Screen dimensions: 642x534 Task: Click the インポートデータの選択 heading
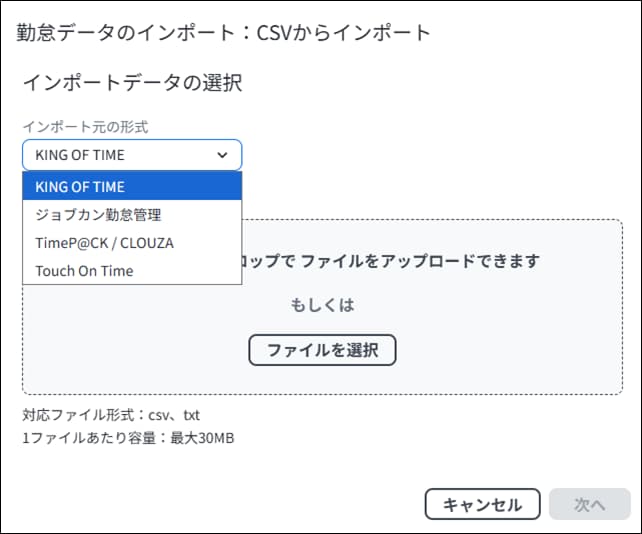pos(132,83)
